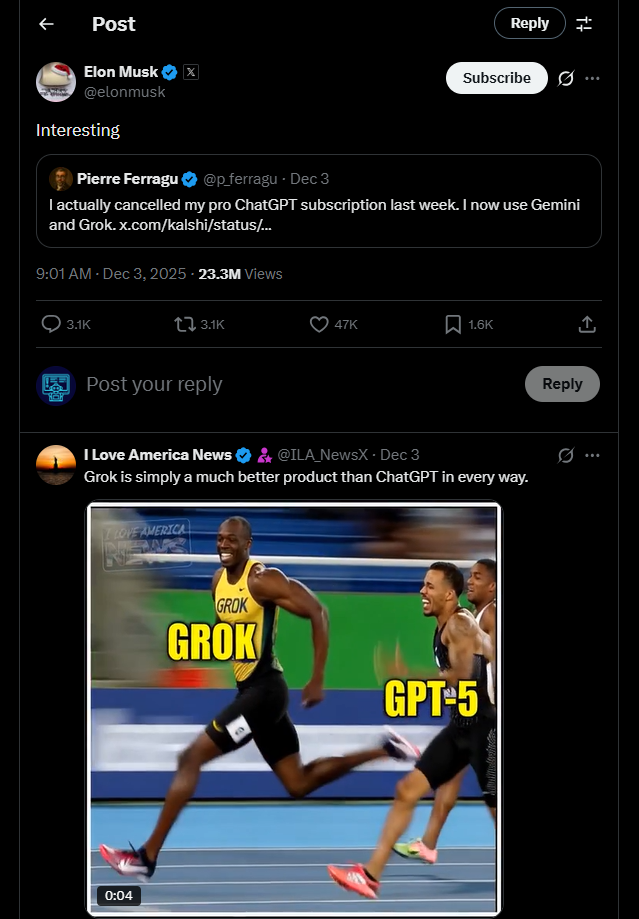Bookmark the post with 1.6K bookmarks

(x=453, y=324)
